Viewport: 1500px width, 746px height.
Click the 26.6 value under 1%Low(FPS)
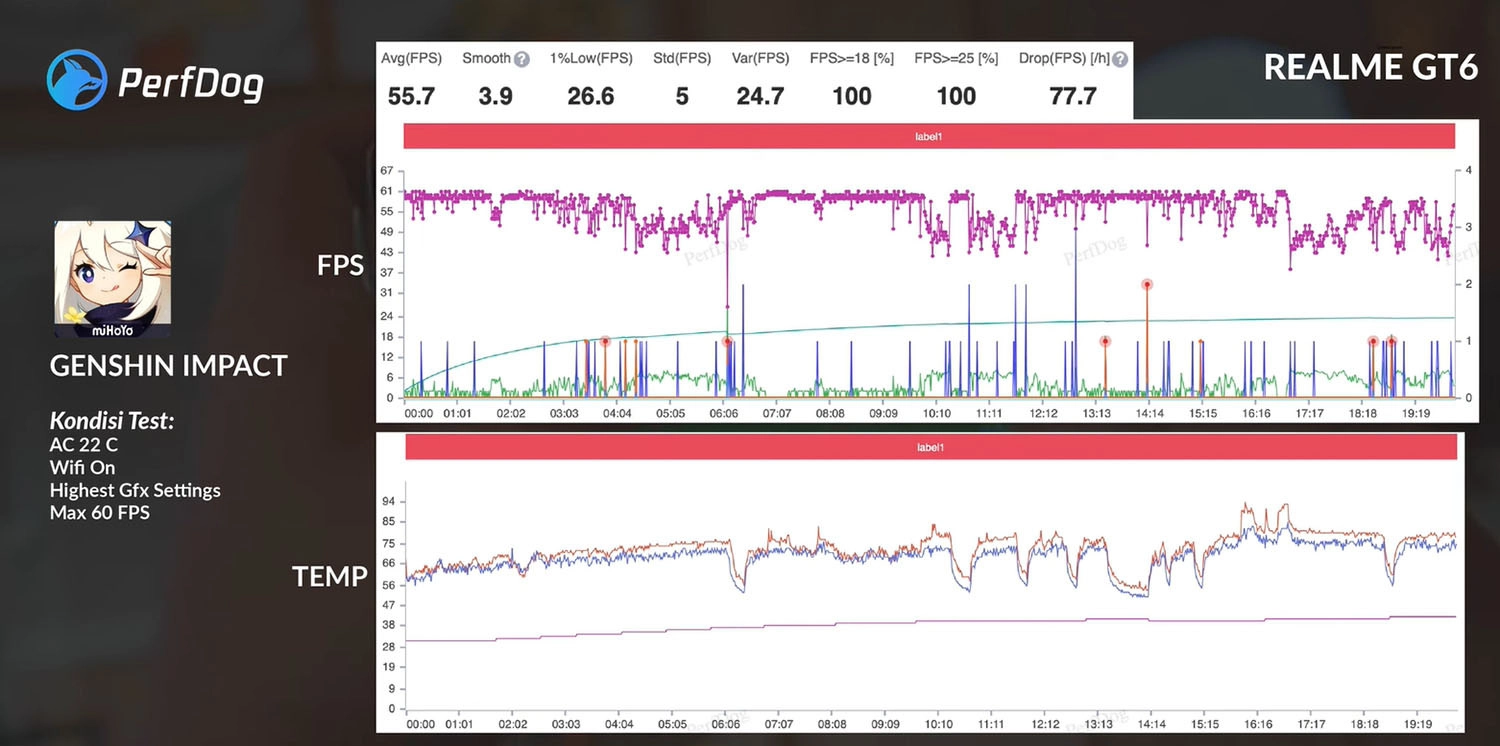[x=591, y=96]
